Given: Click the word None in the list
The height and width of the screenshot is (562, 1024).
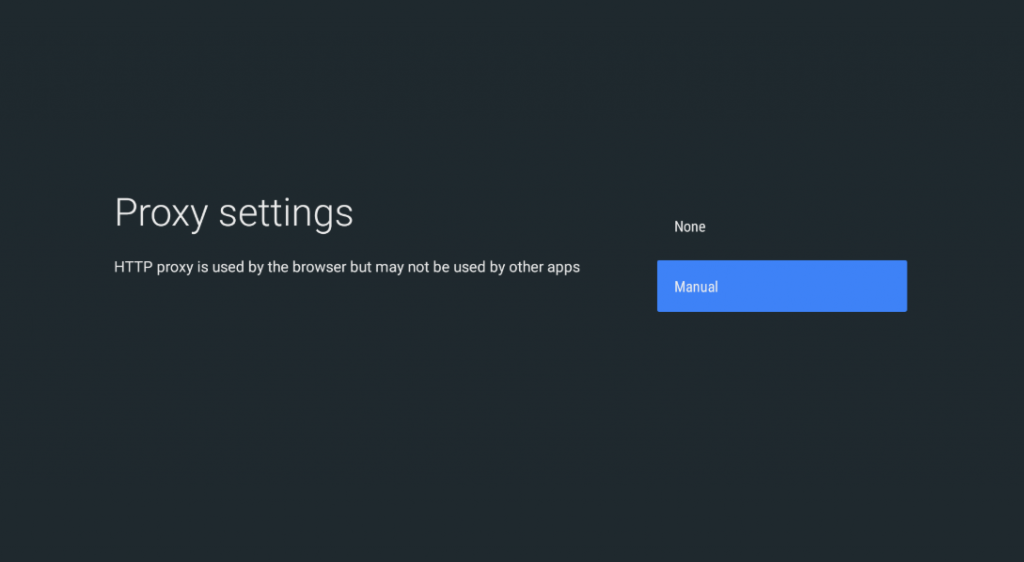Looking at the screenshot, I should [690, 227].
